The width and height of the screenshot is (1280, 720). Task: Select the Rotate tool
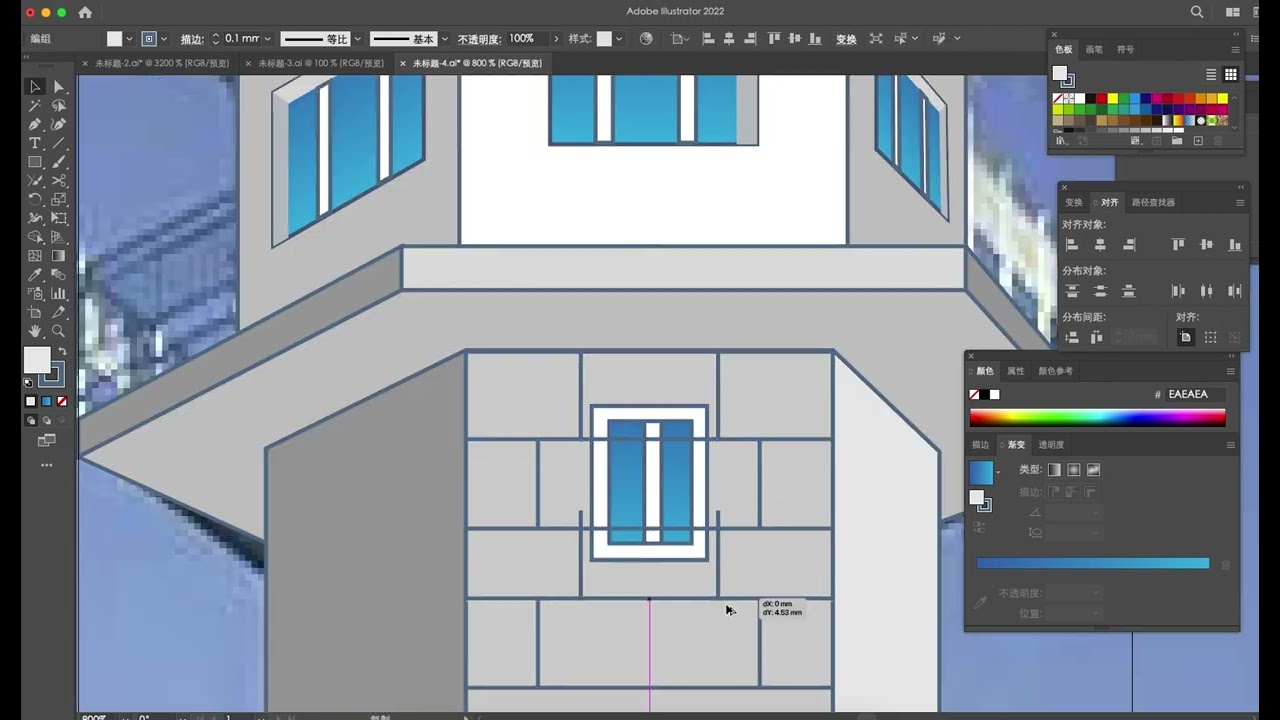35,200
